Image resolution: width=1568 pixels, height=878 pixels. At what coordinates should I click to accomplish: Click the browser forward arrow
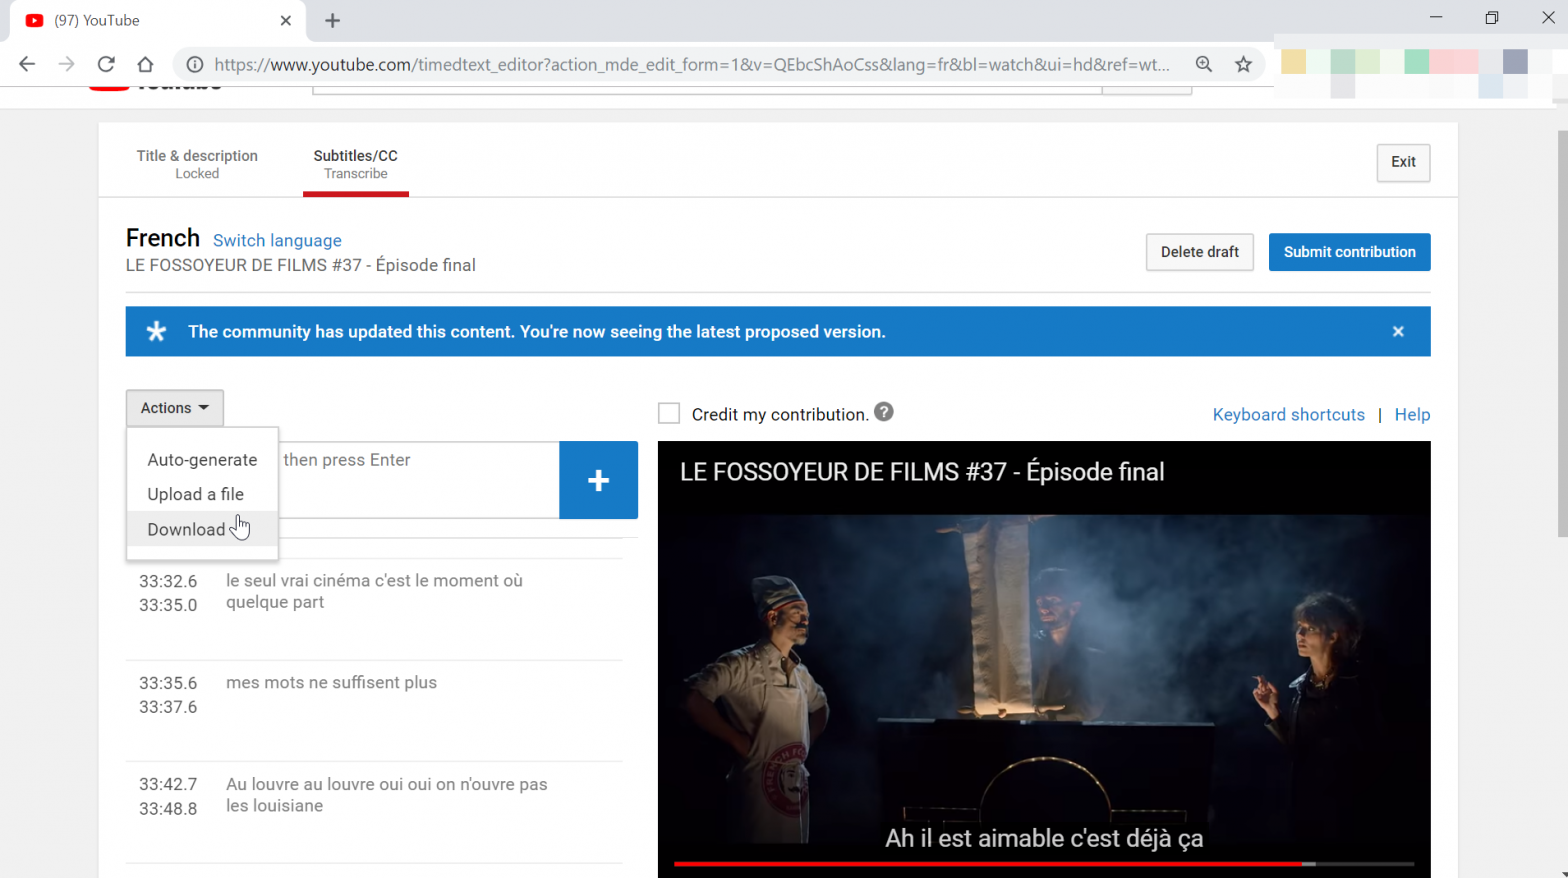(x=66, y=64)
